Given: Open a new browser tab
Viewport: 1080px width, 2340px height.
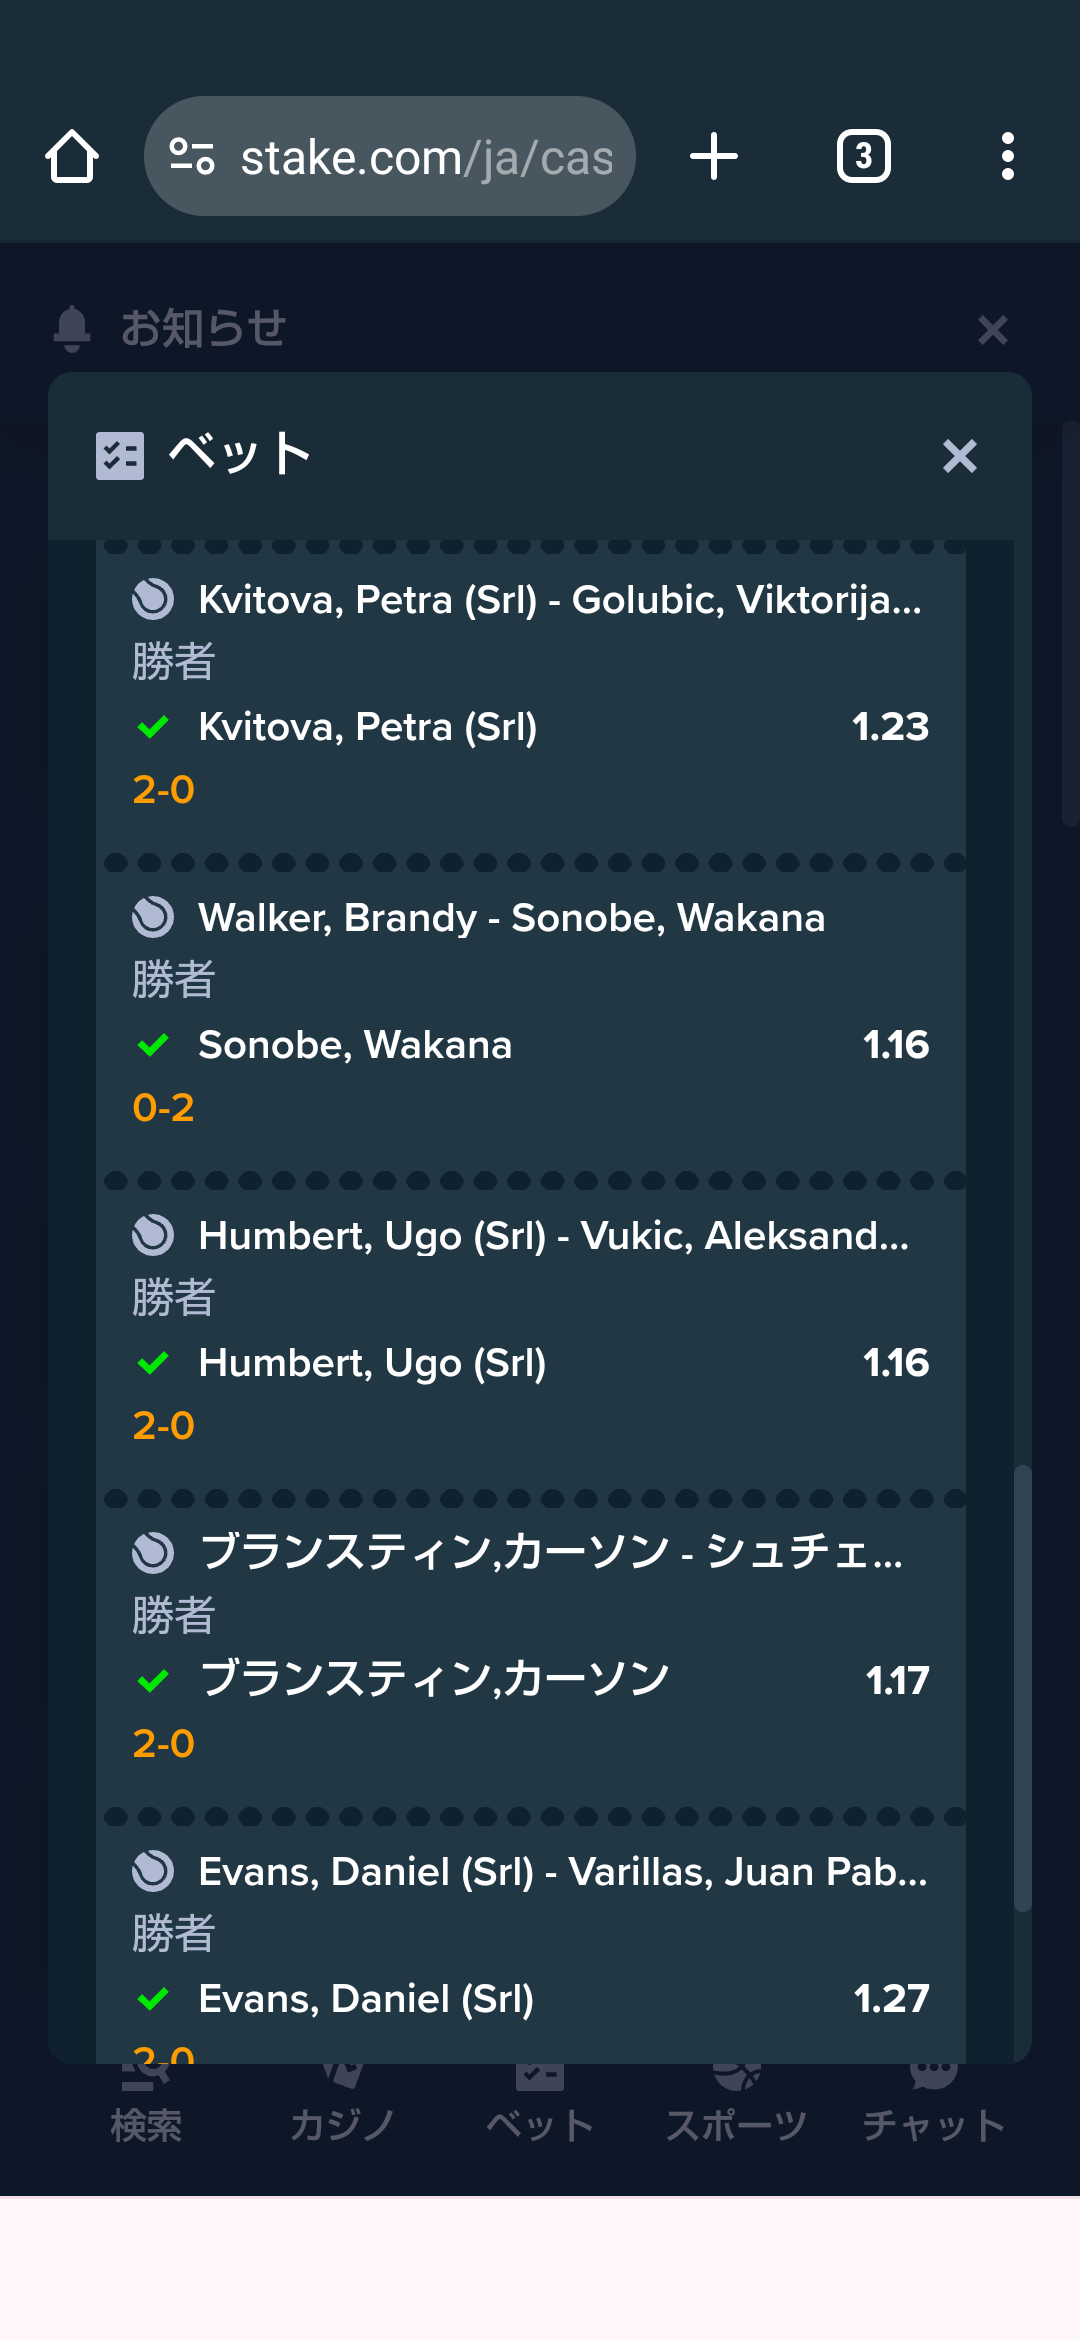Looking at the screenshot, I should point(714,157).
